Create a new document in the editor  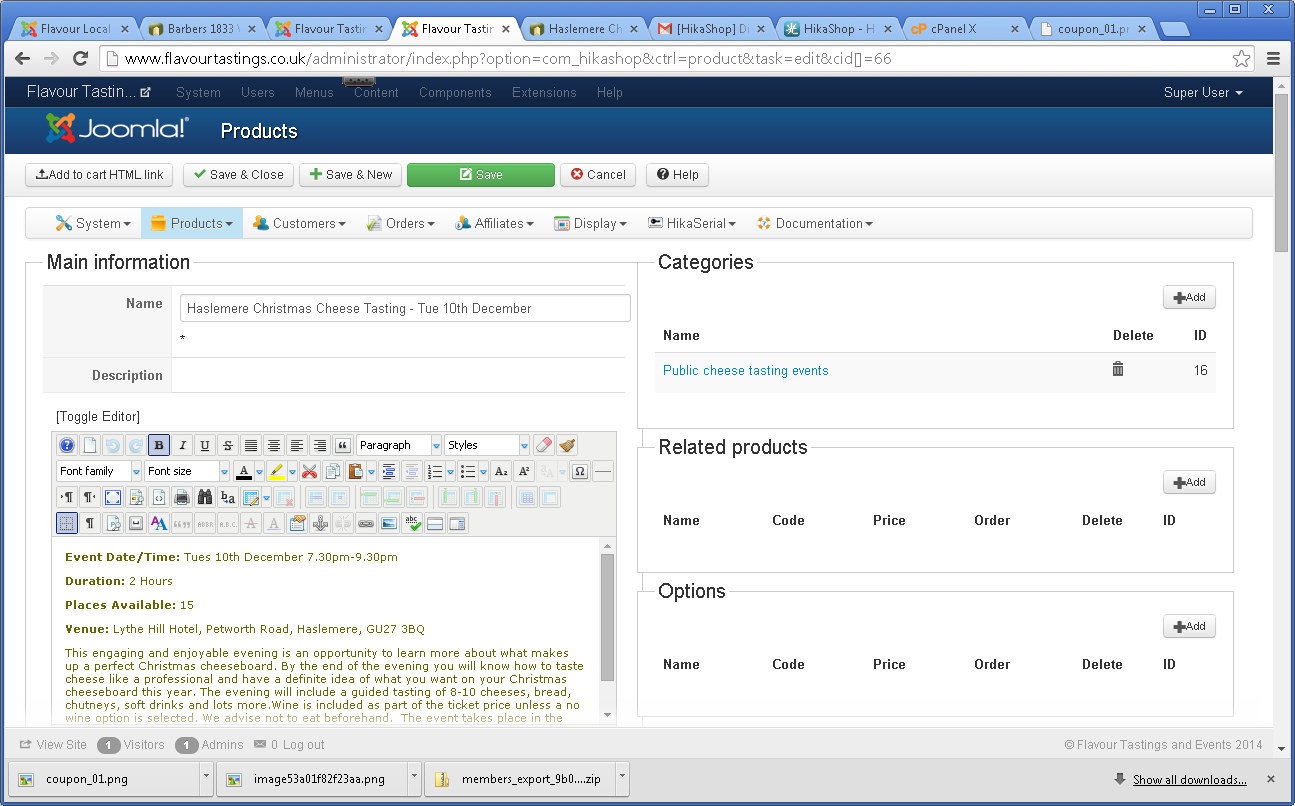click(x=90, y=446)
